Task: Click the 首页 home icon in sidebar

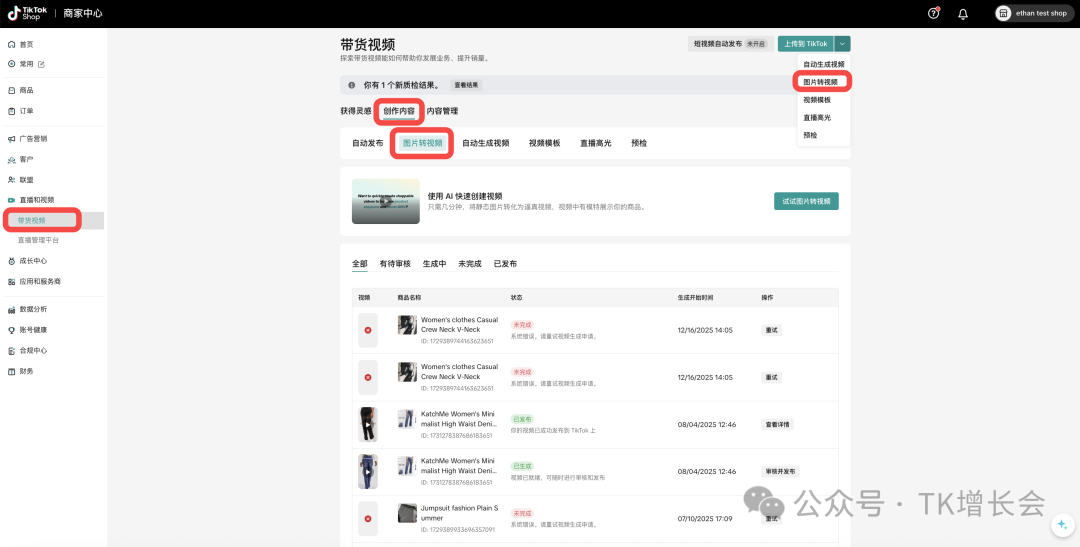Action: click(11, 45)
